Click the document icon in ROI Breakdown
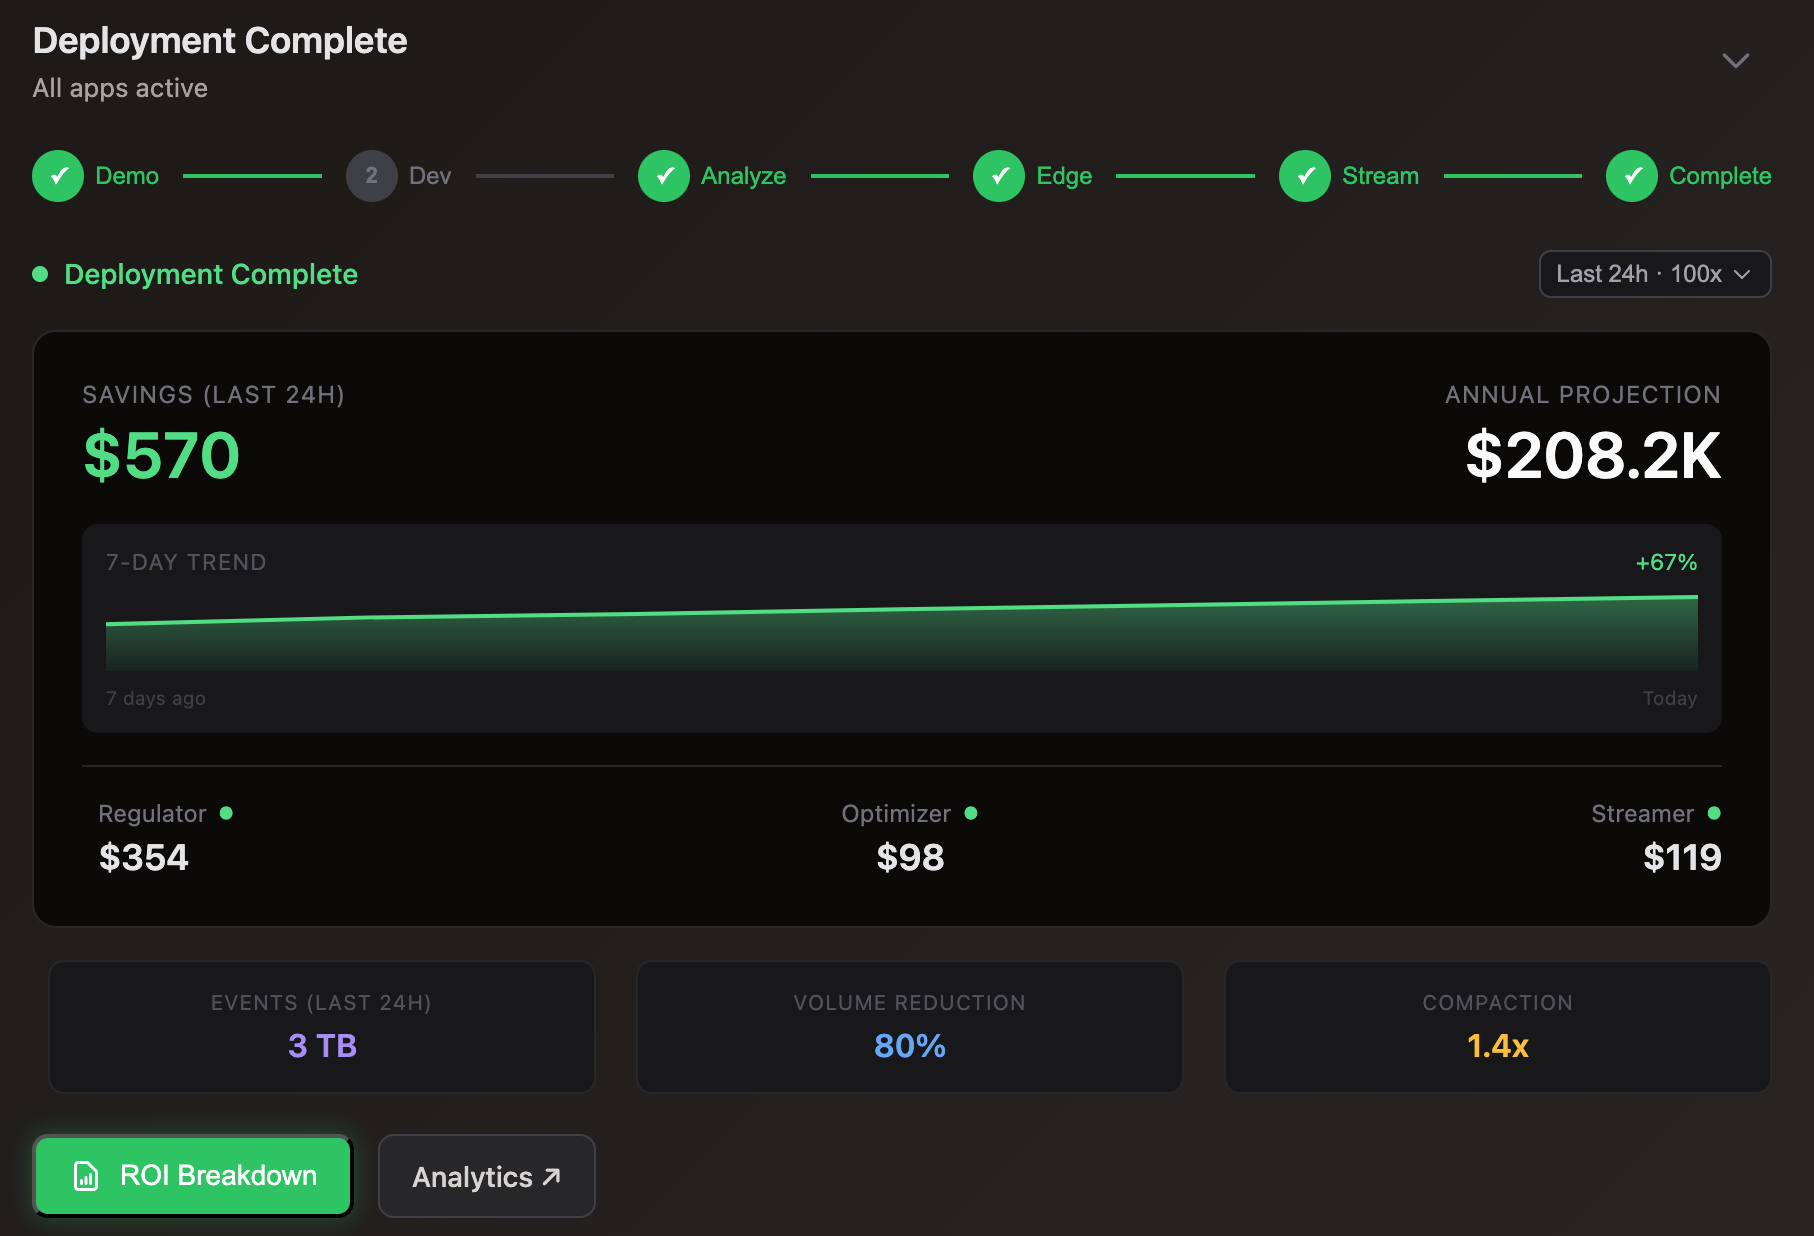 [87, 1176]
